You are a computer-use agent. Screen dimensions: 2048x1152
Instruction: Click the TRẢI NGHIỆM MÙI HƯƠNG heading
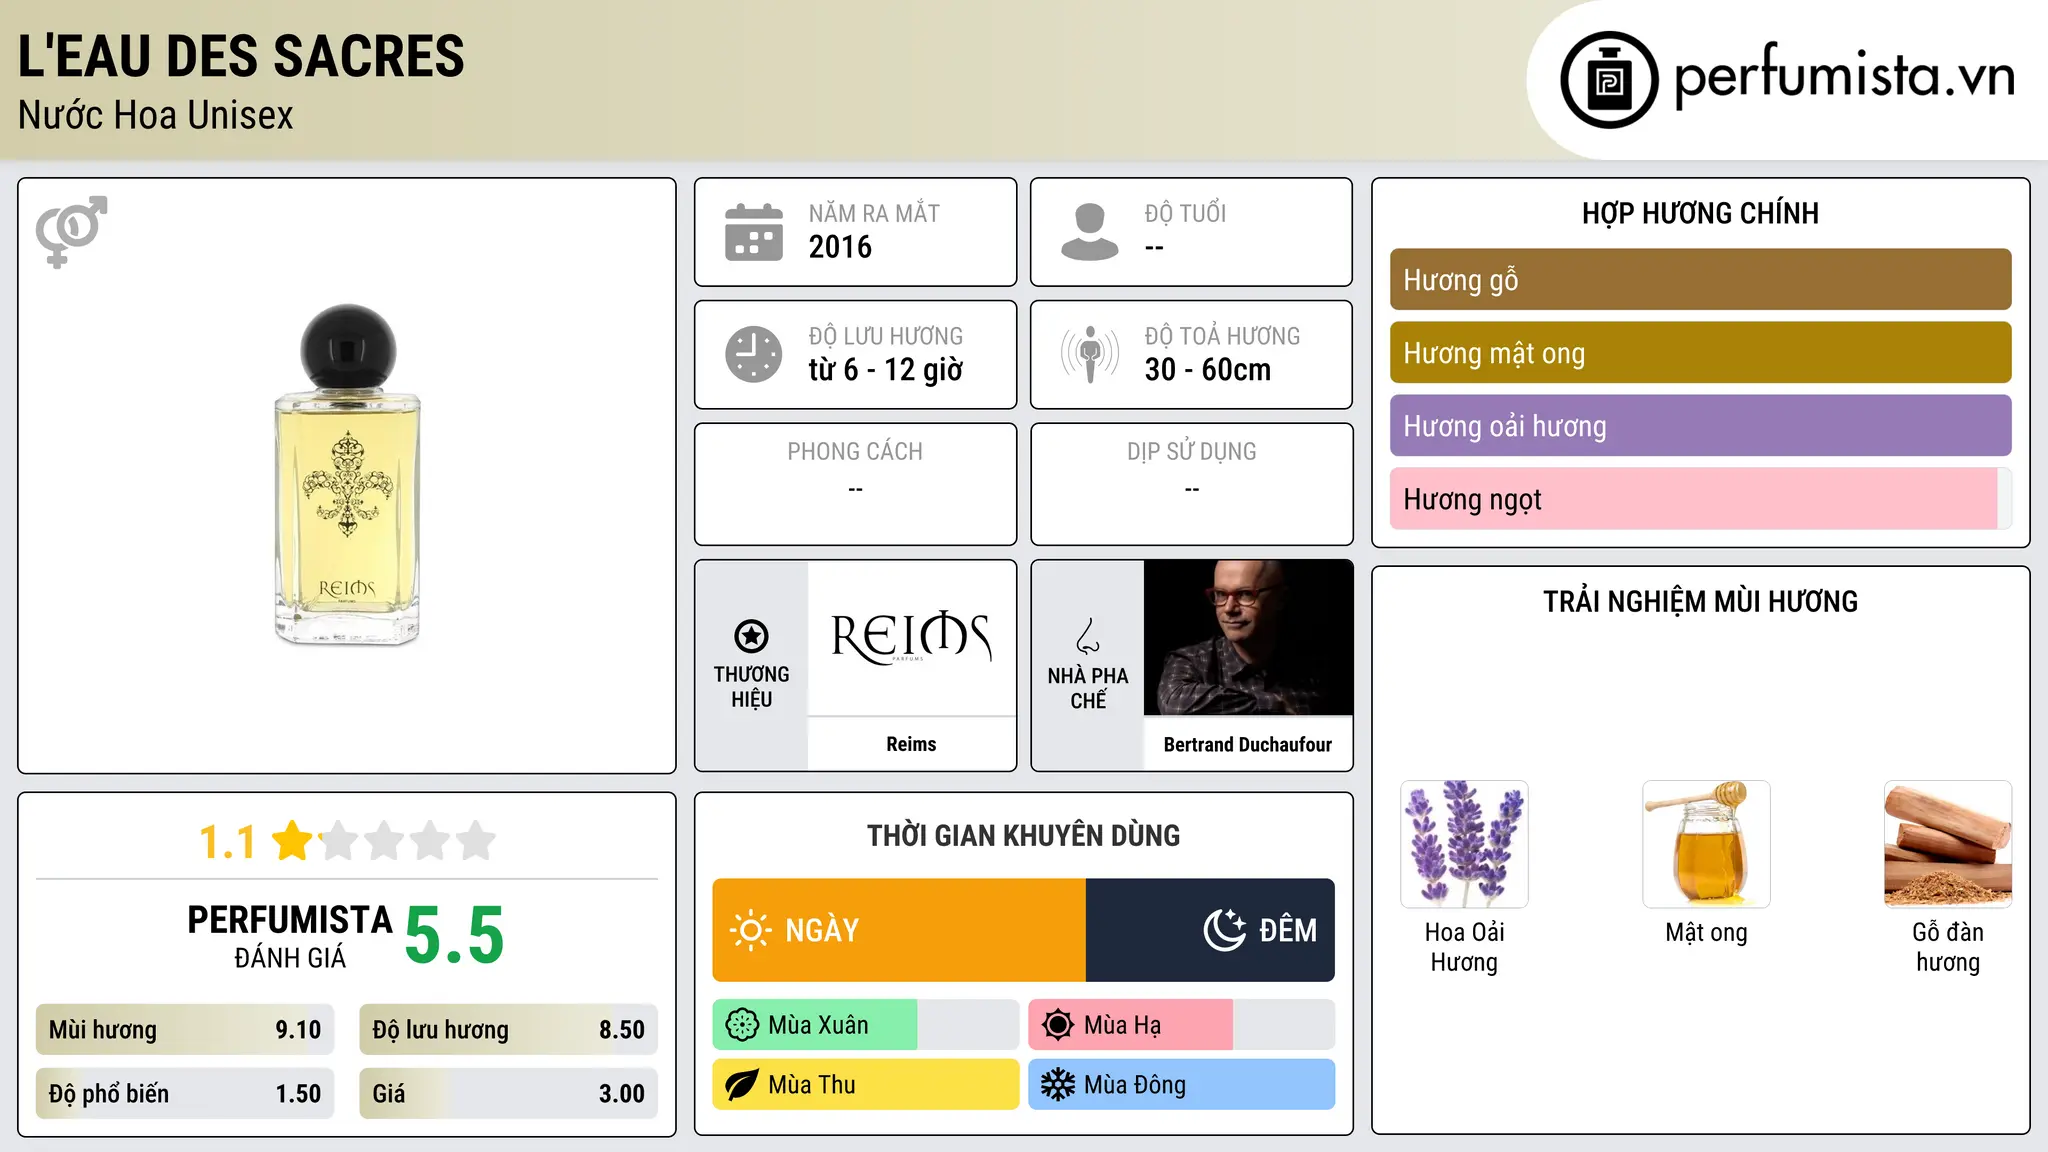point(1700,601)
